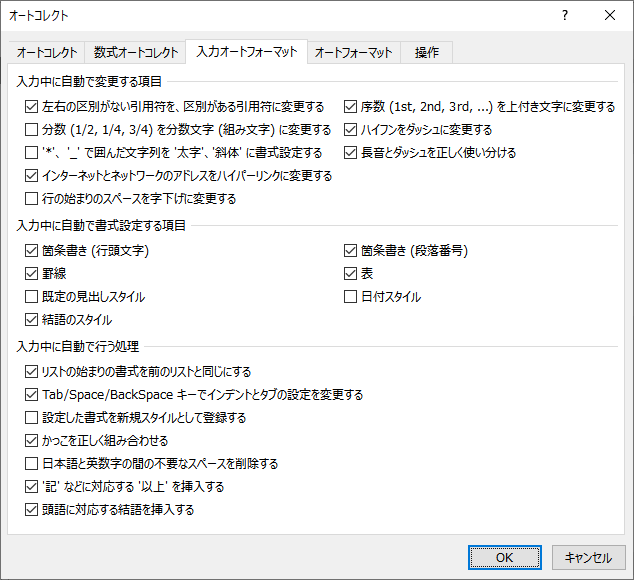Select the 入力オートフォーマット tab
The width and height of the screenshot is (634, 580).
[x=247, y=52]
